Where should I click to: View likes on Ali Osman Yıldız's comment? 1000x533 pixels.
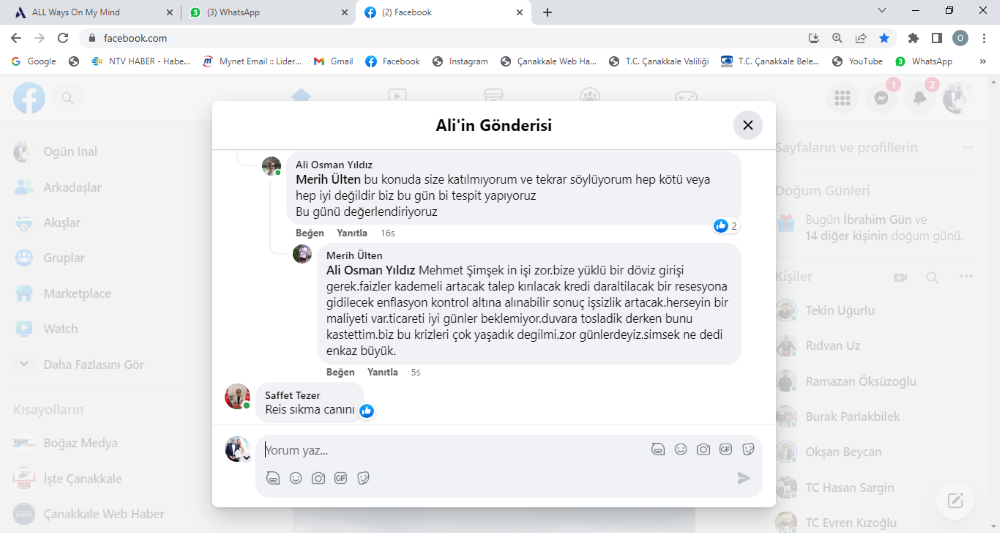click(726, 226)
